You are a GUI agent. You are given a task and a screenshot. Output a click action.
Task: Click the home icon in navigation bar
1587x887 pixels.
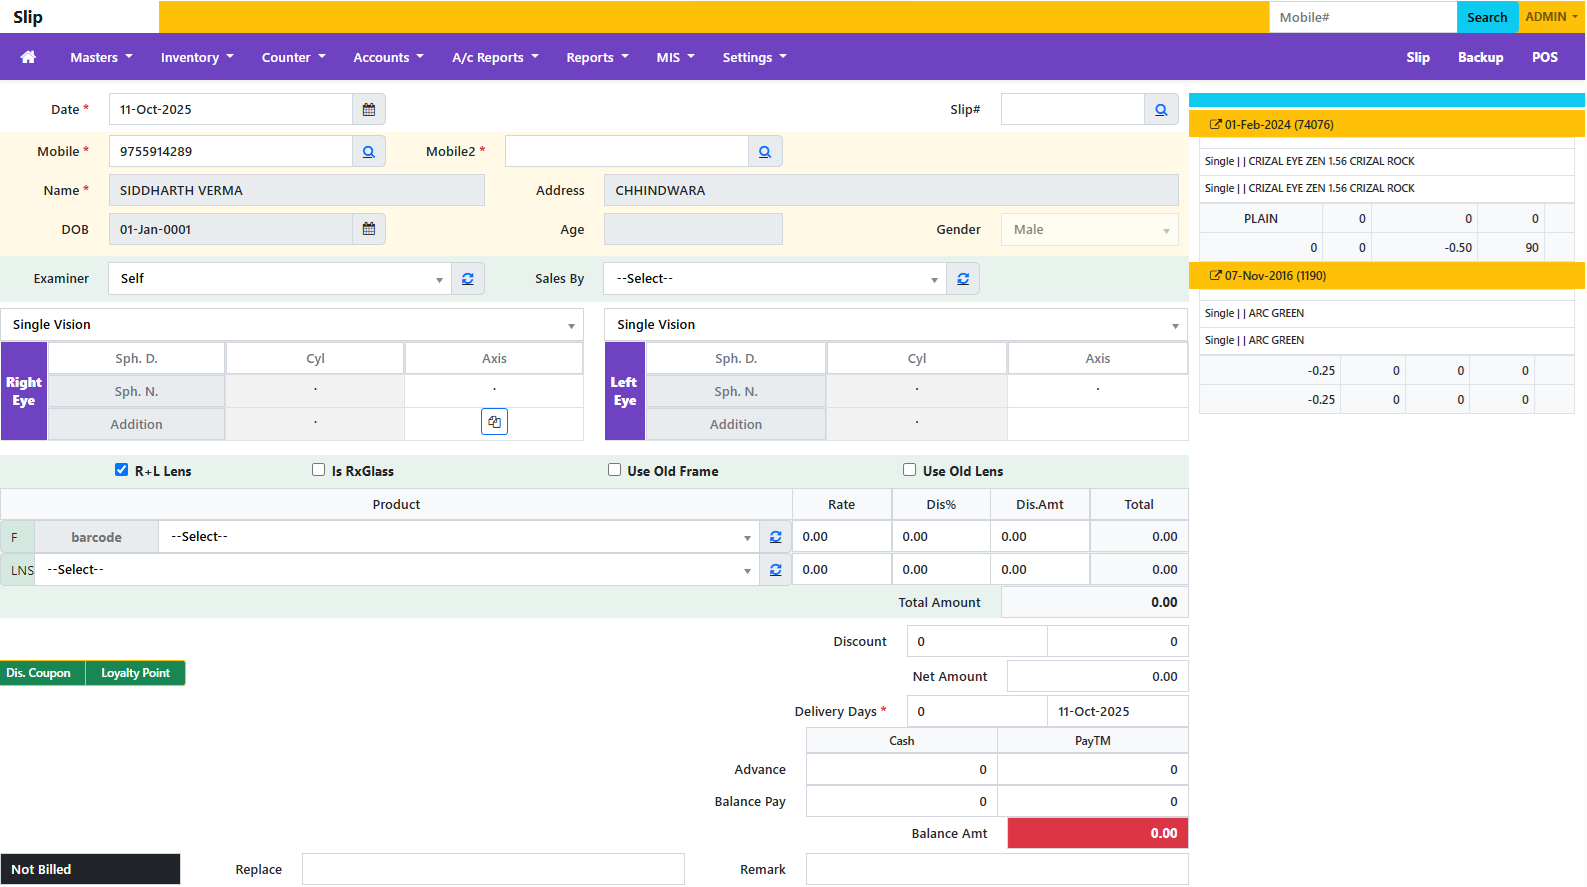pos(28,57)
